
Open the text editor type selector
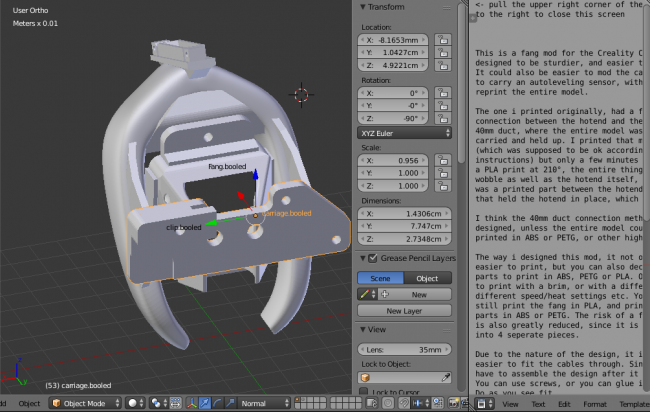[484, 404]
